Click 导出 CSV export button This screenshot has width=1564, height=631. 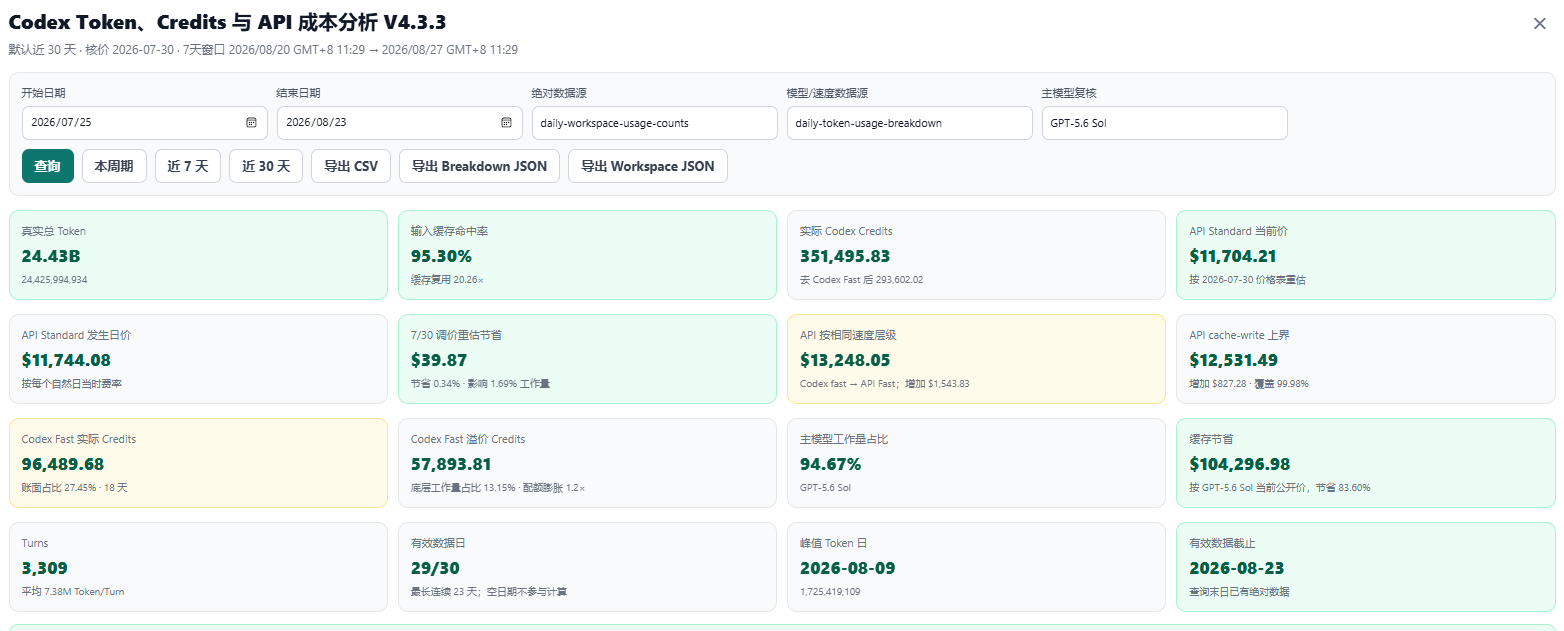pyautogui.click(x=351, y=166)
